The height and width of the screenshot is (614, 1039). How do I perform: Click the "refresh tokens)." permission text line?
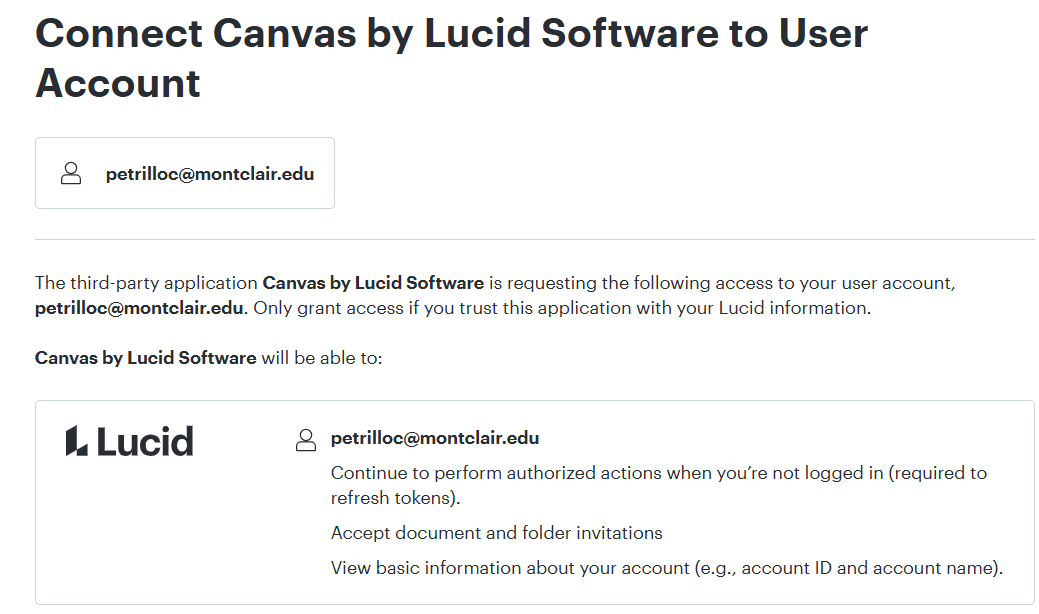pyautogui.click(x=396, y=498)
